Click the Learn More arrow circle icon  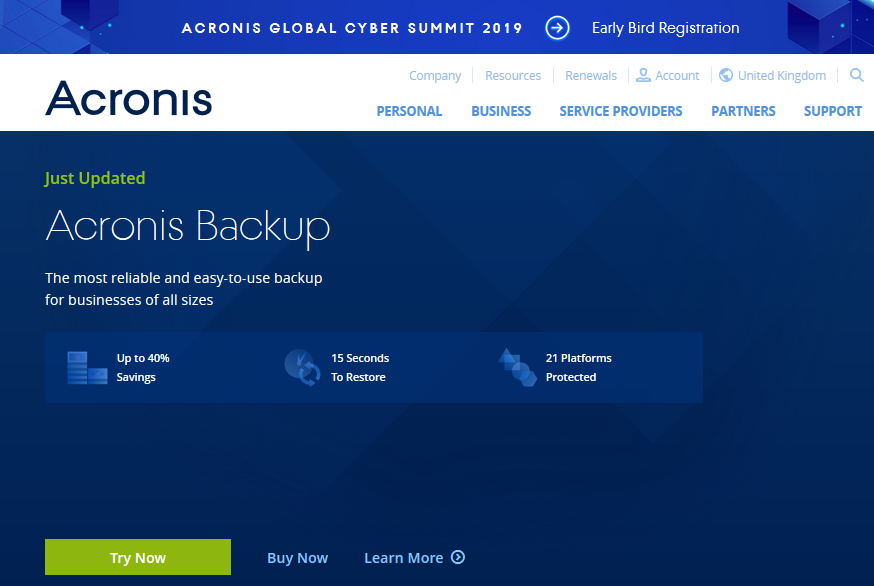458,557
